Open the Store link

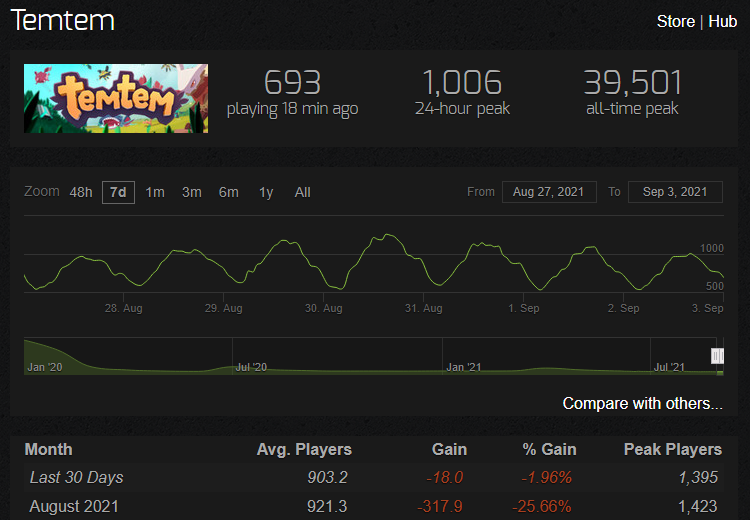(x=675, y=22)
